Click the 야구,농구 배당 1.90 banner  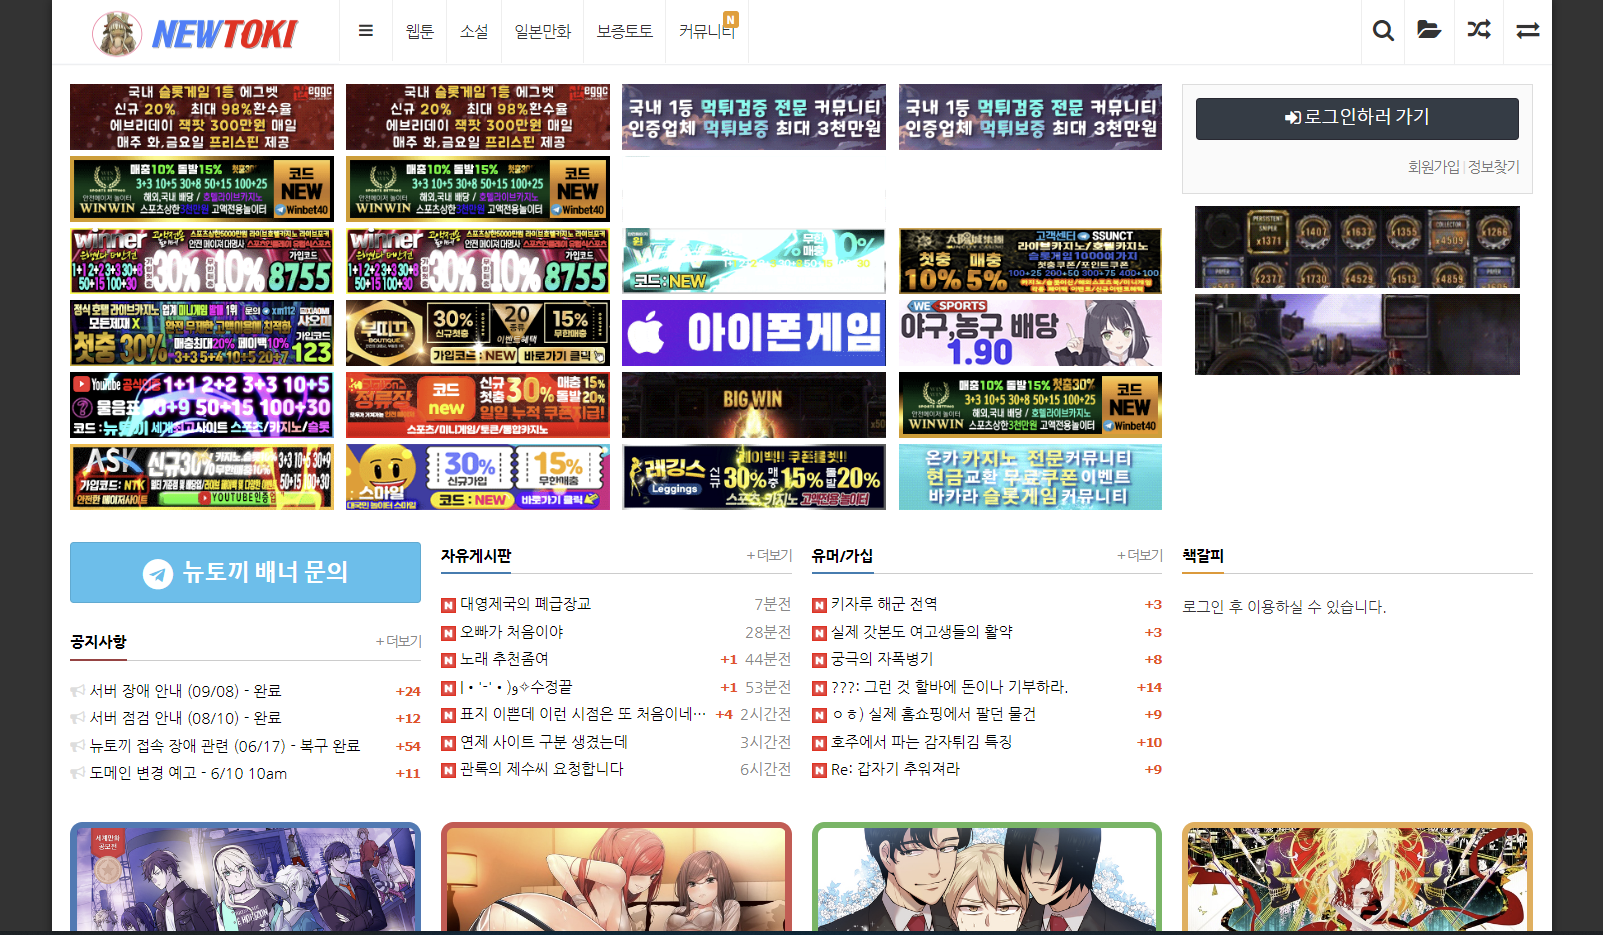(1030, 333)
